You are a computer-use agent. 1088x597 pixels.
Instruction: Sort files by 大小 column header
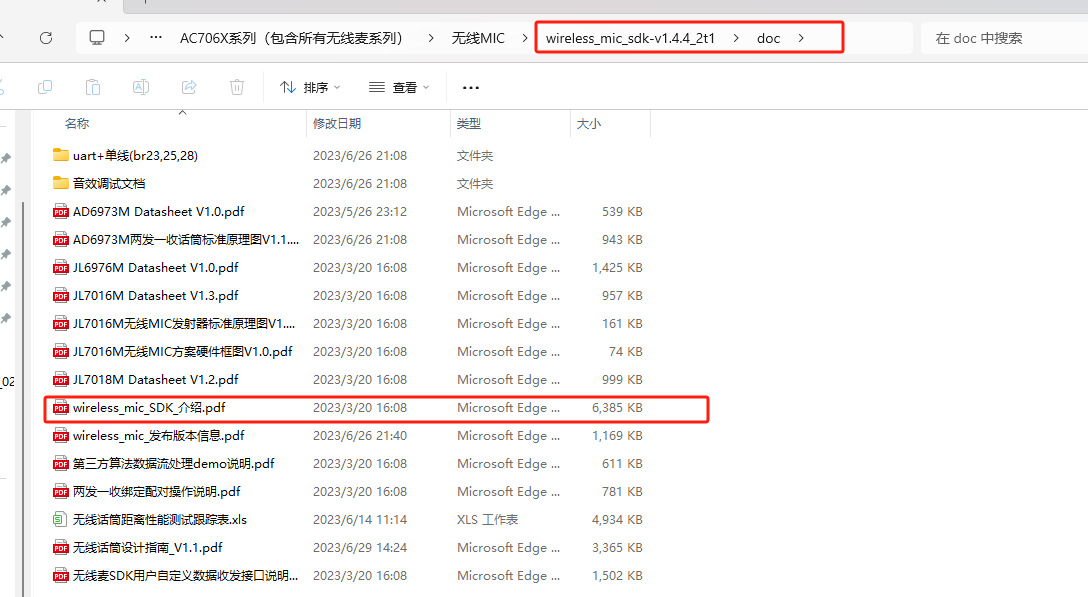589,124
